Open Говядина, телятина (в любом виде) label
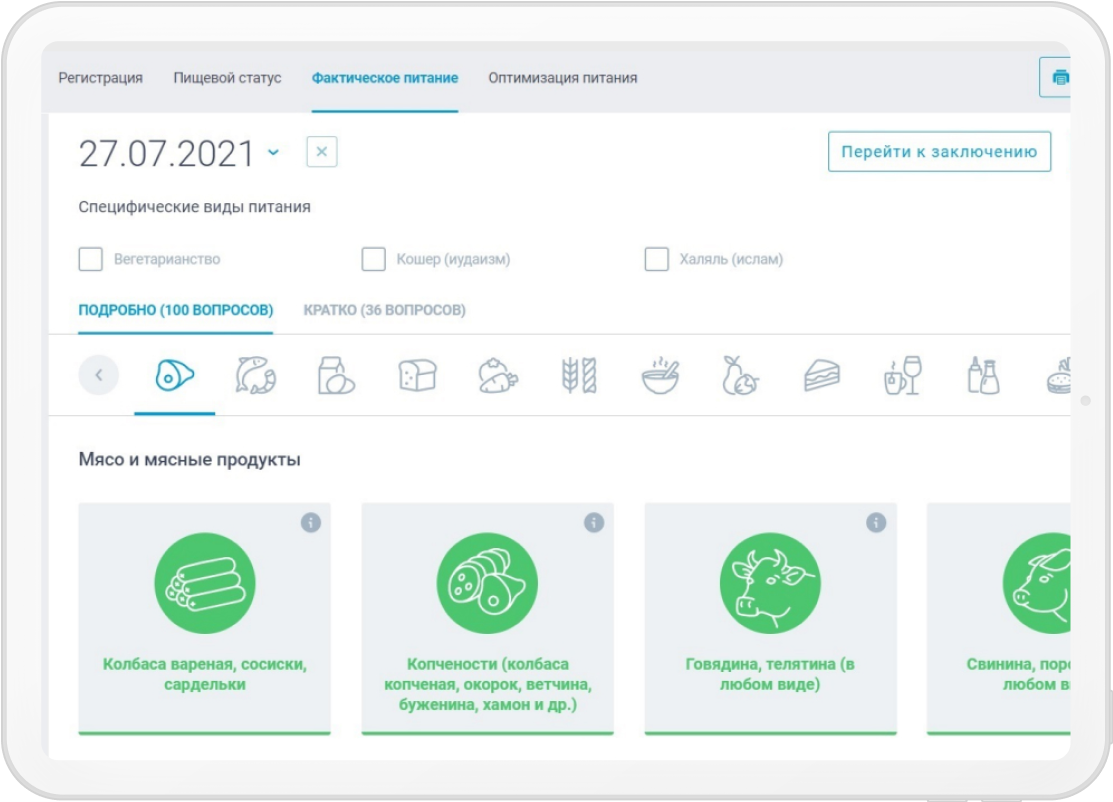 pos(770,674)
